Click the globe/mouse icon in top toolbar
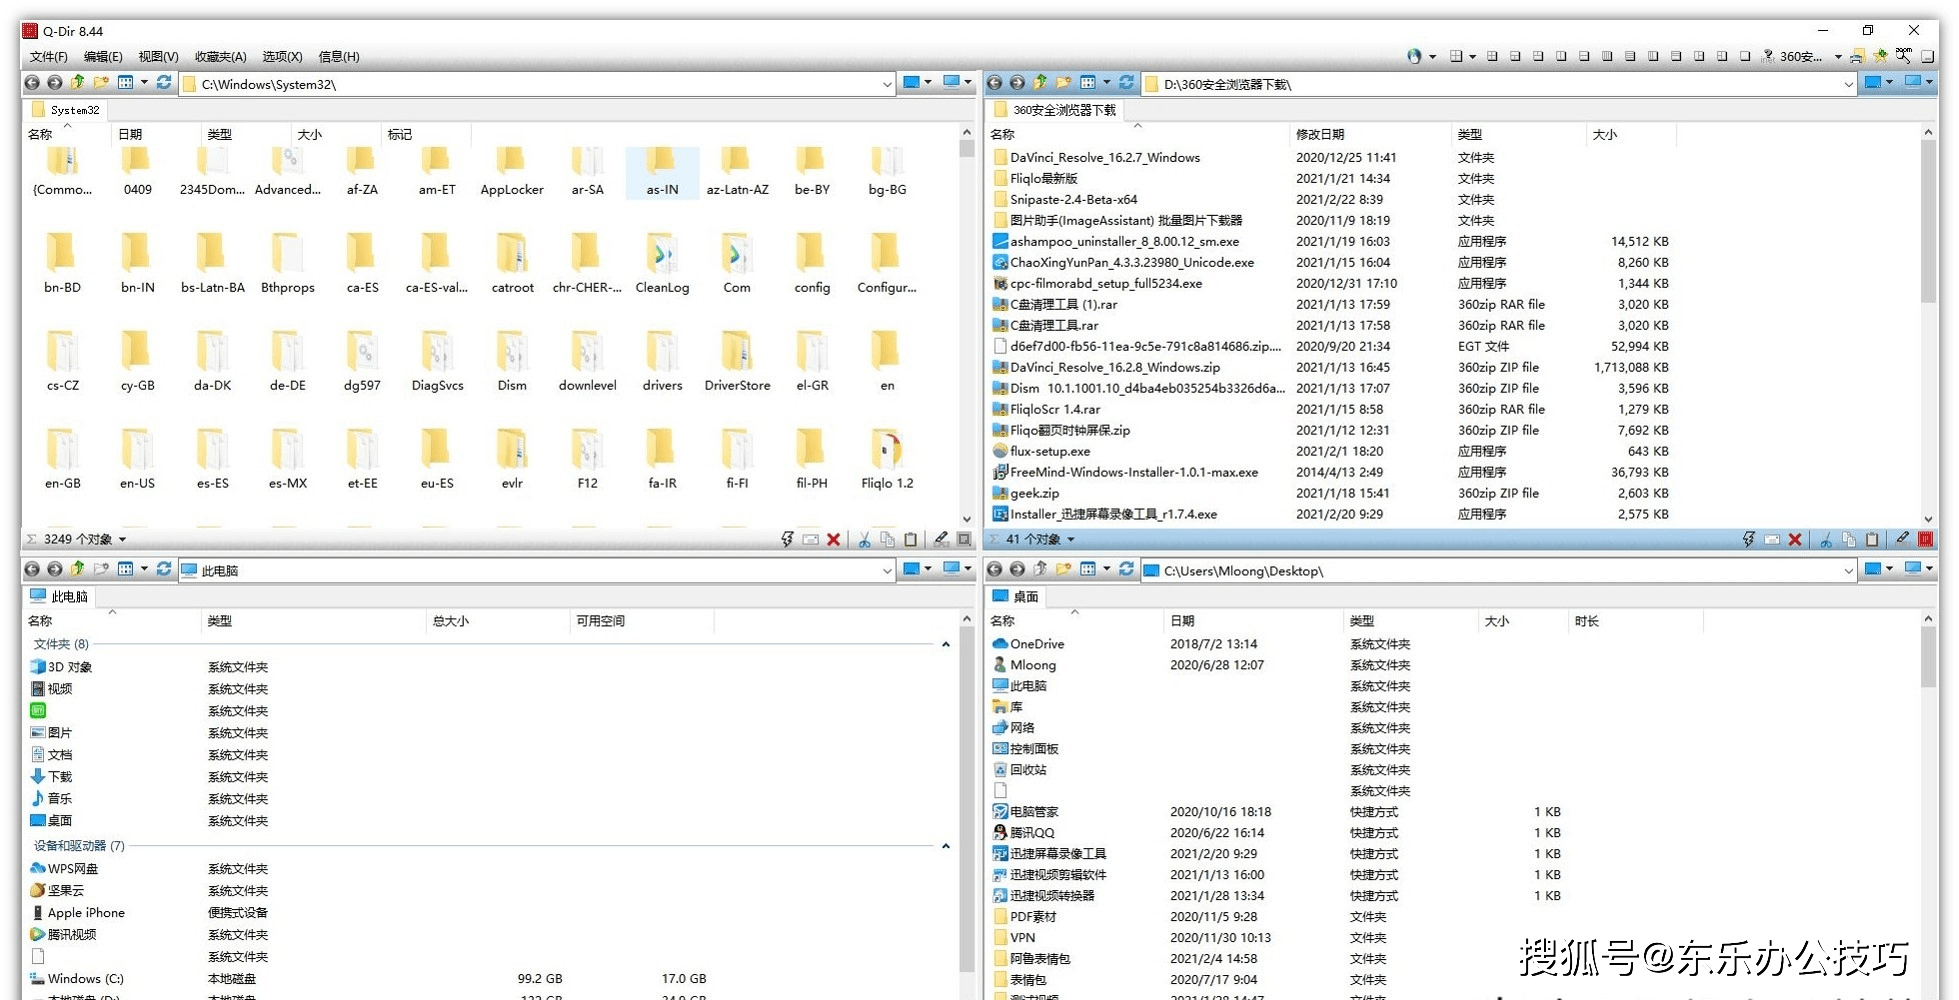This screenshot has width=1959, height=1000. [1414, 56]
